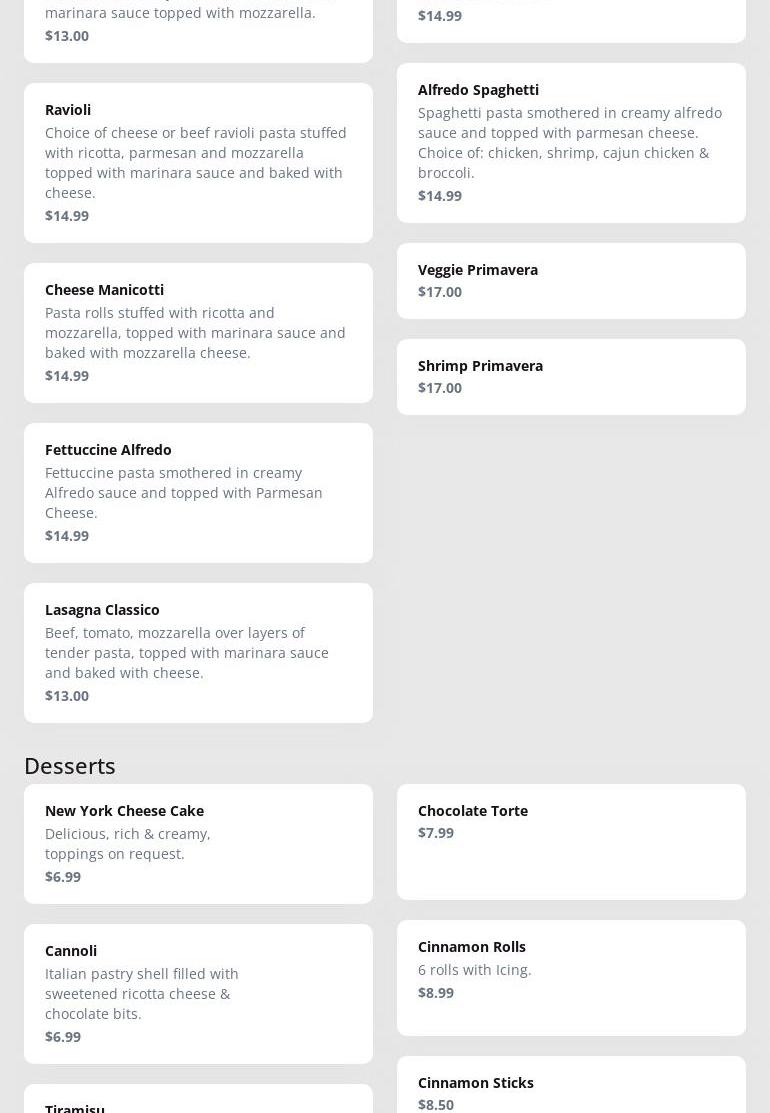Click the $8.99 Cinnamon Rolls price
This screenshot has height=1113, width=770.
click(436, 993)
